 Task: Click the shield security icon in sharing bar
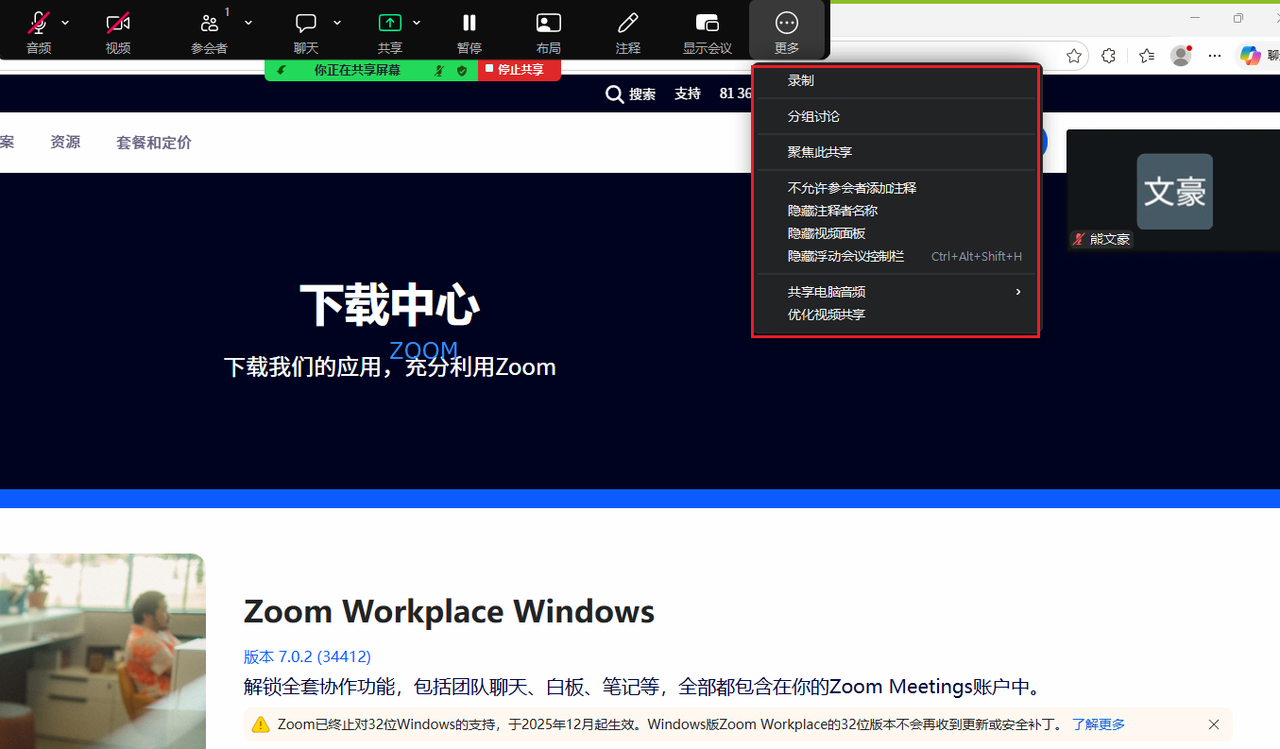click(x=461, y=71)
